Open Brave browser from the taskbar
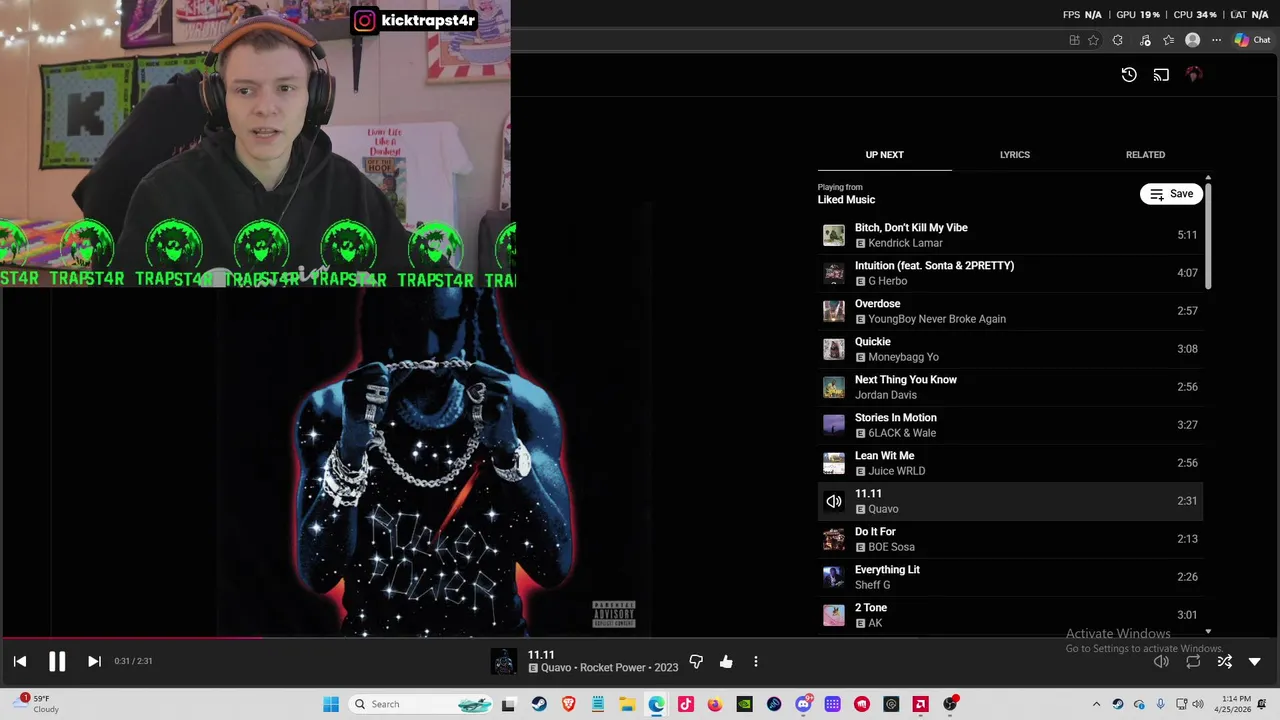This screenshot has width=1280, height=720. coord(569,704)
